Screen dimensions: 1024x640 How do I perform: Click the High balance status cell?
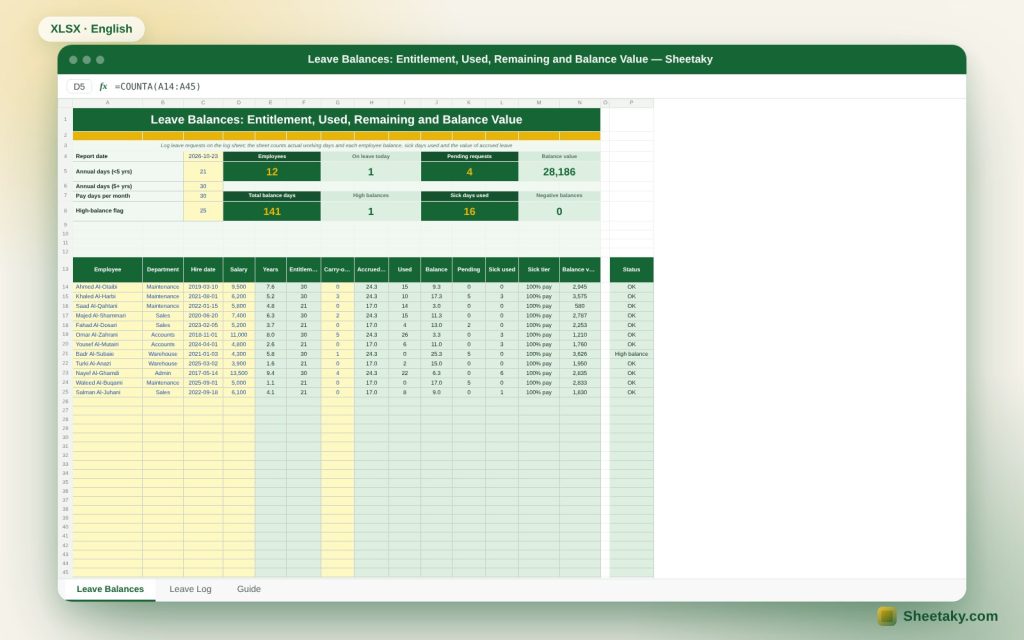632,354
